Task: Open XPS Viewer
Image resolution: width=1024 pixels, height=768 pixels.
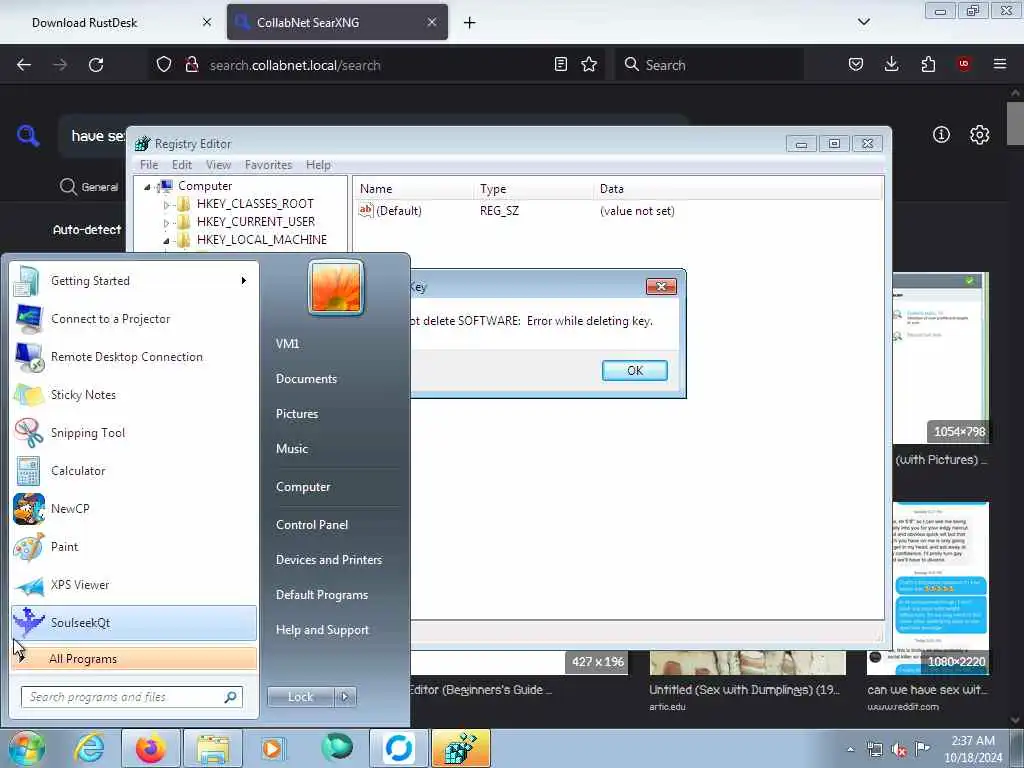Action: (134, 584)
